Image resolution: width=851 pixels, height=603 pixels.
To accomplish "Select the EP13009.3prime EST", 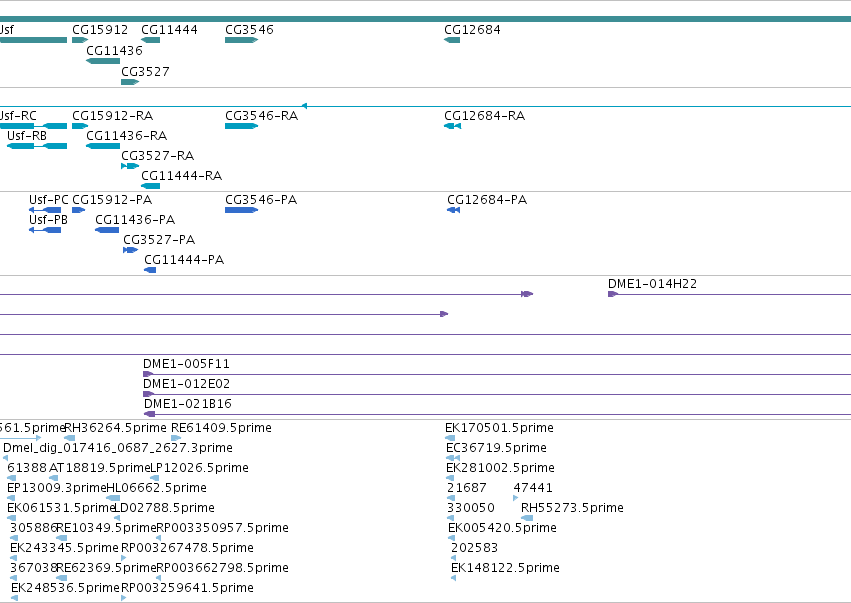I will [11, 498].
